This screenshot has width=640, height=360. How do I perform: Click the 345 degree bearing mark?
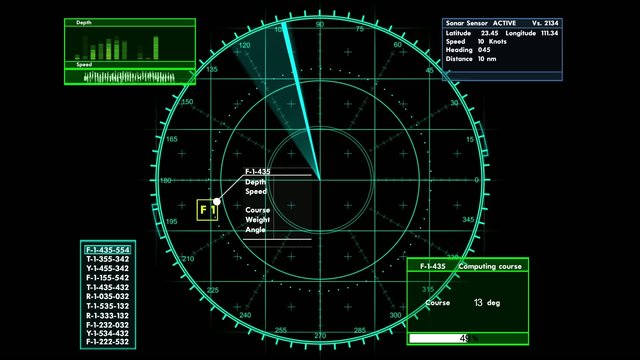[468, 220]
